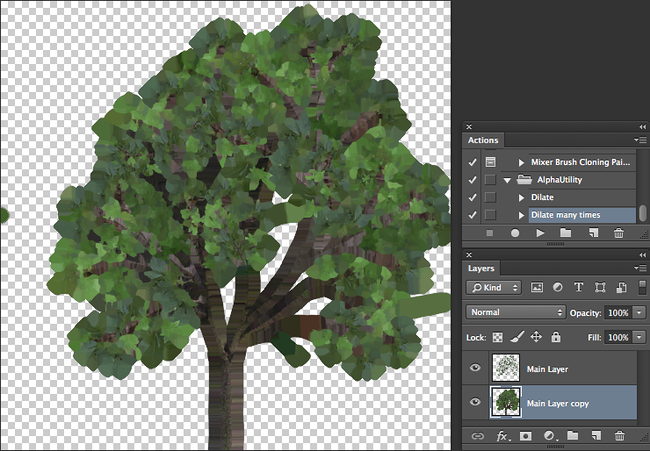Select the Layers panel tab
The width and height of the screenshot is (650, 451).
[482, 268]
